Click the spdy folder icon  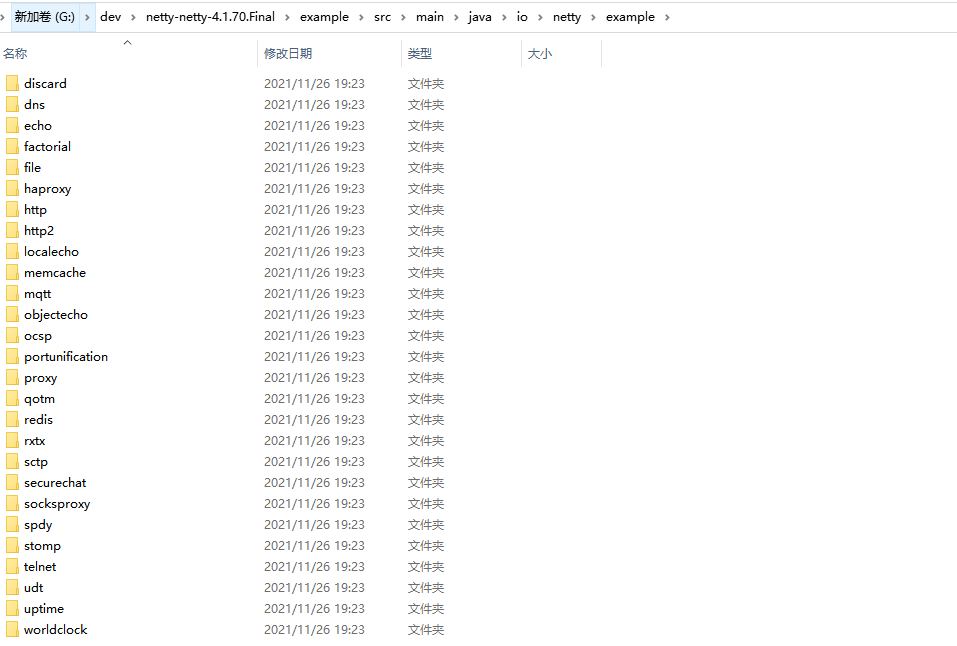(x=12, y=524)
